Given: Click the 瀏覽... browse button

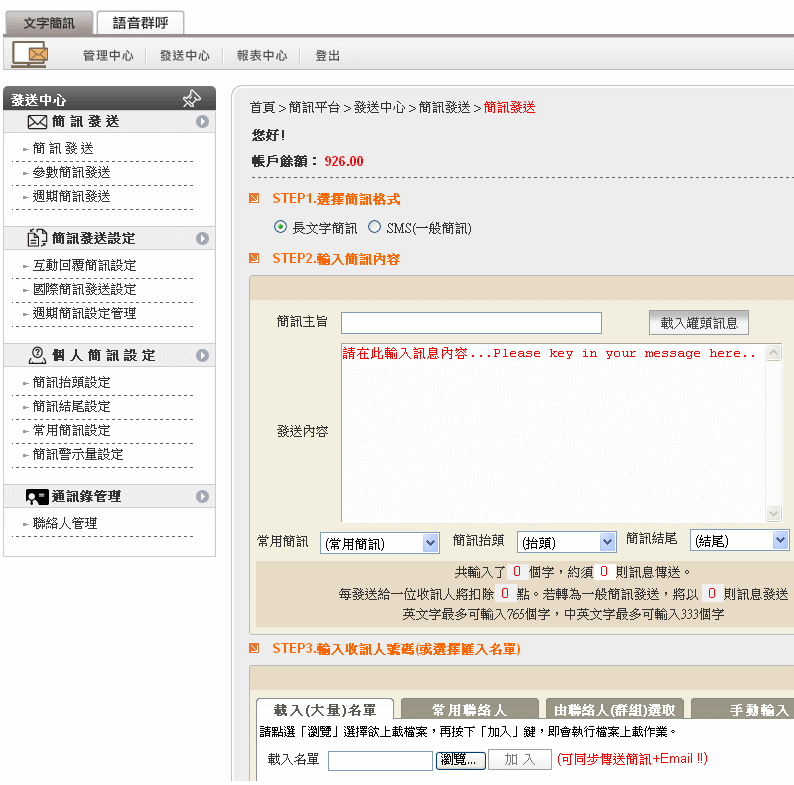Looking at the screenshot, I should tap(460, 760).
